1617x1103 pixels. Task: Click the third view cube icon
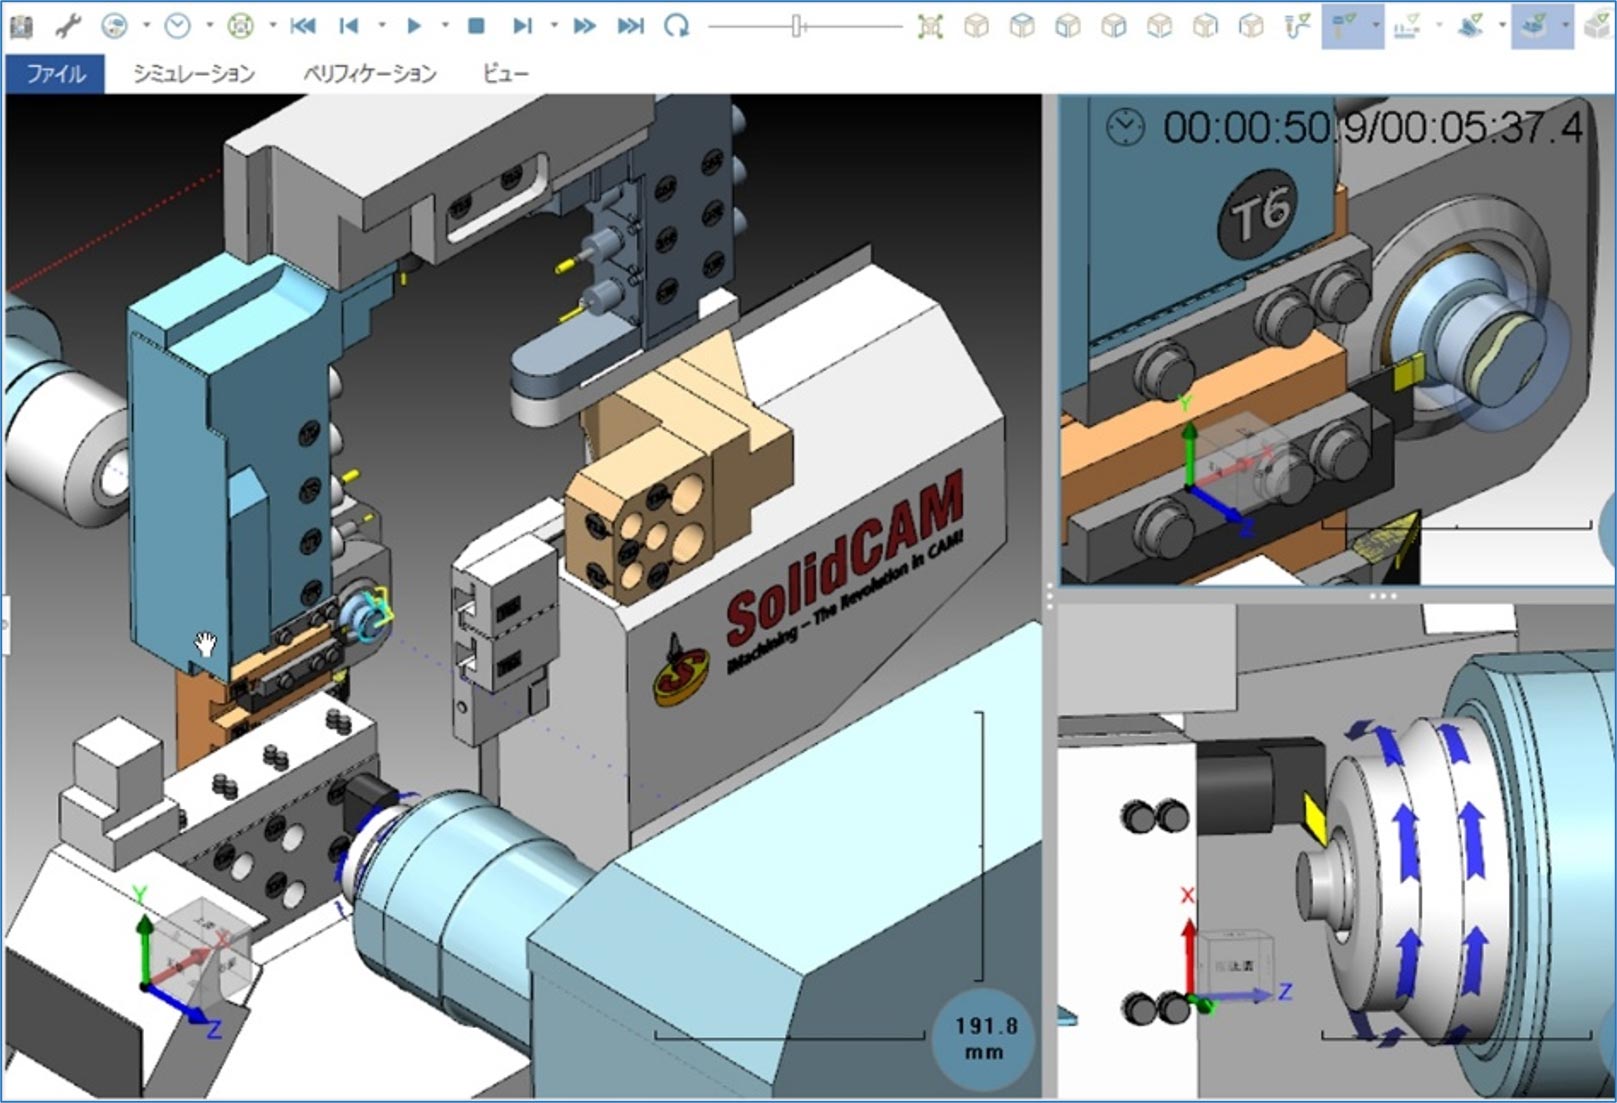point(1068,26)
